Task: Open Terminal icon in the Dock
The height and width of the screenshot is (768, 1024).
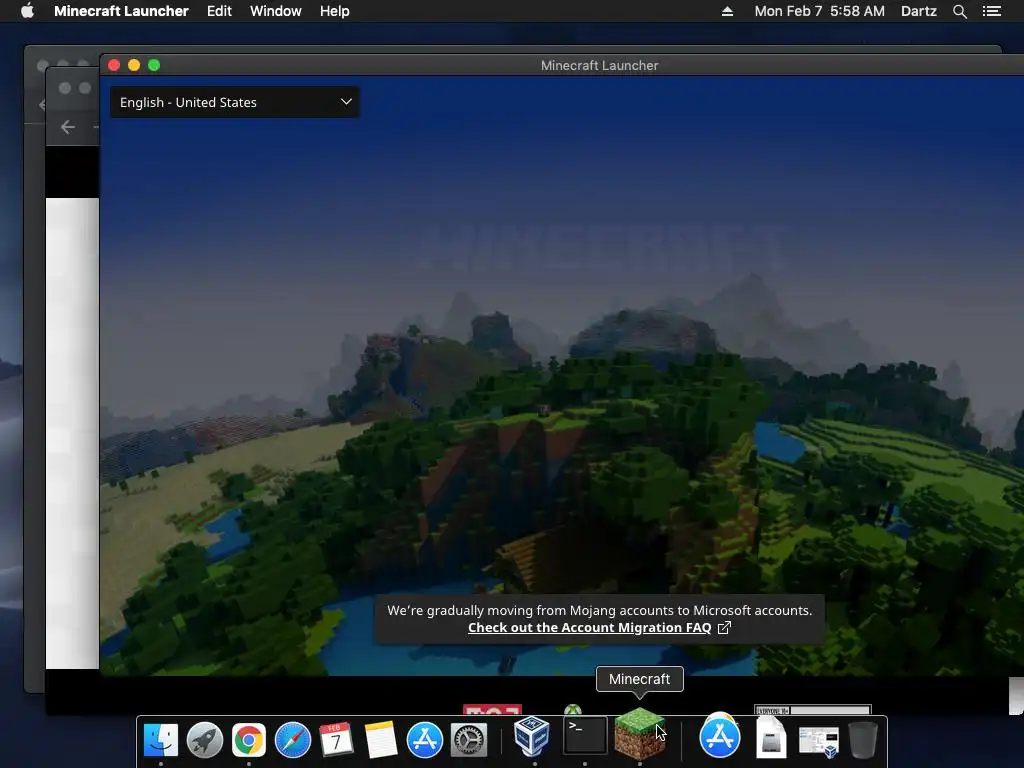Action: point(584,736)
